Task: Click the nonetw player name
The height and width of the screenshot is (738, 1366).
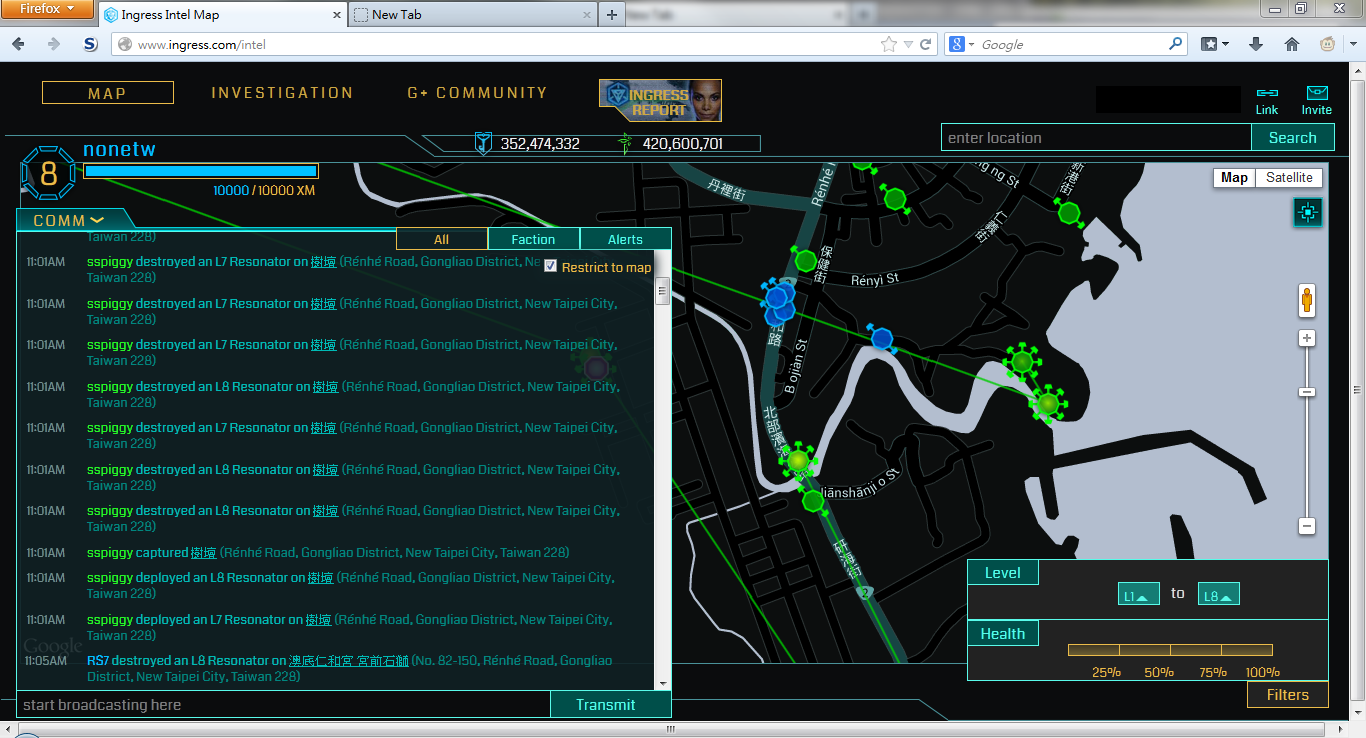Action: 119,150
